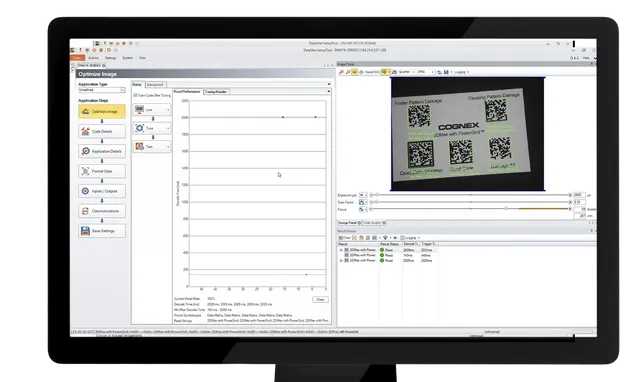Click the zoom in magnifier in Image Panel

[x=341, y=72]
